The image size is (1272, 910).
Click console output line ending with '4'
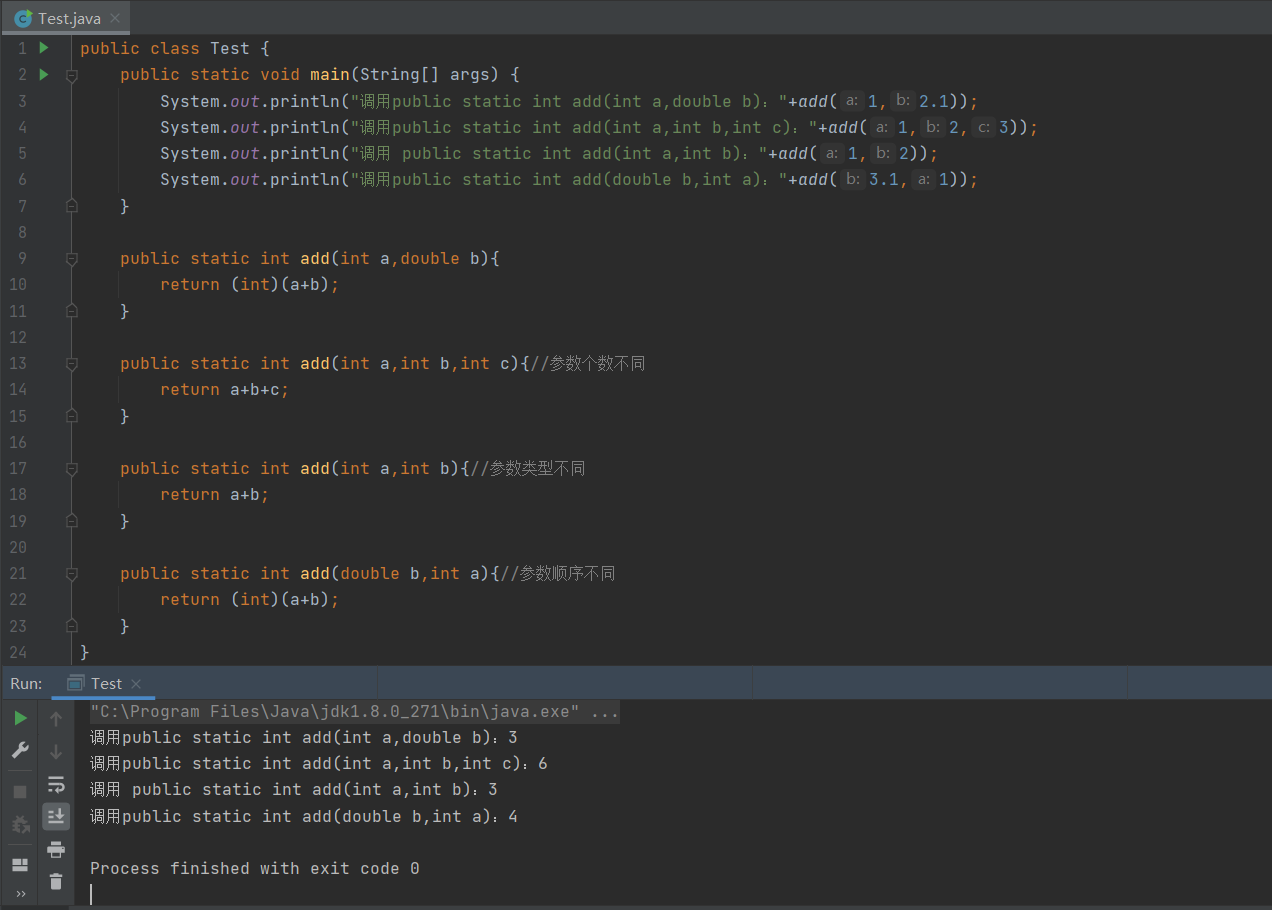coord(303,817)
